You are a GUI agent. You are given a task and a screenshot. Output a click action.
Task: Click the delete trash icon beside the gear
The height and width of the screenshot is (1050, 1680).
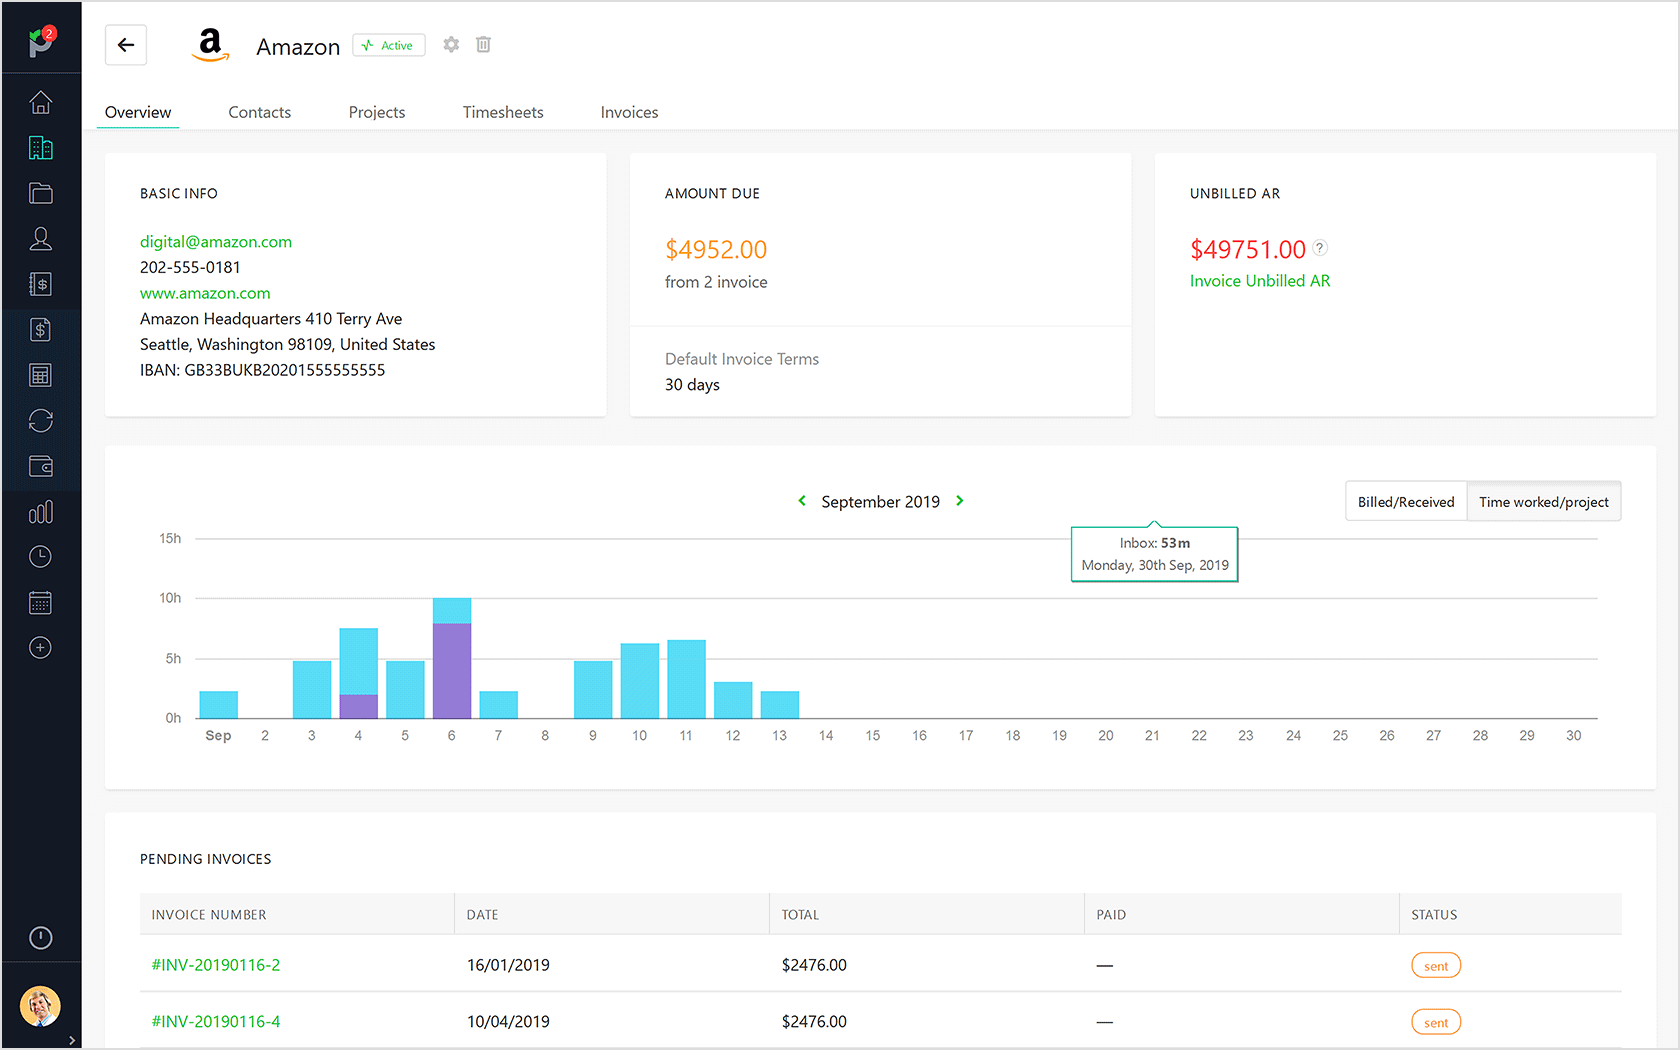click(x=483, y=44)
